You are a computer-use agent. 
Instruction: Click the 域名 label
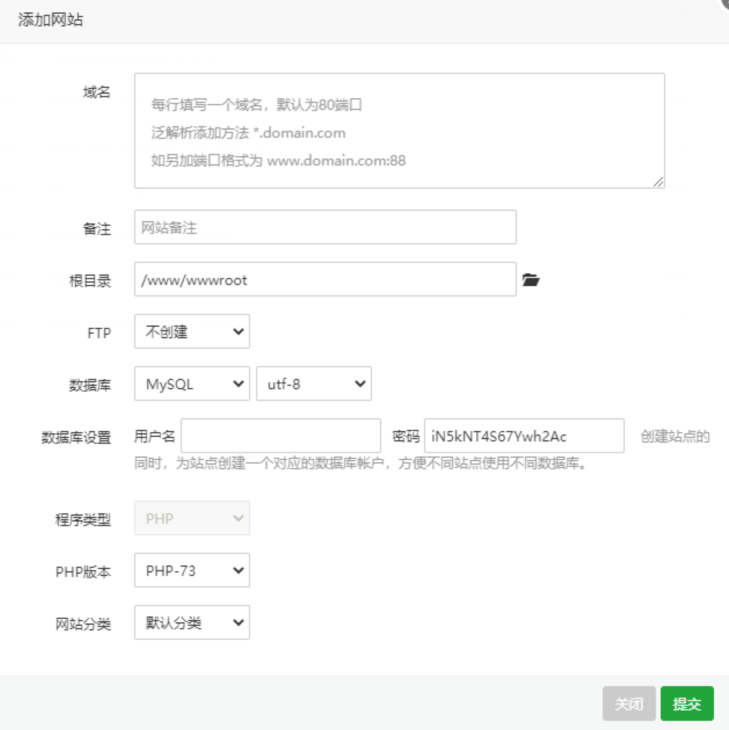pyautogui.click(x=97, y=93)
